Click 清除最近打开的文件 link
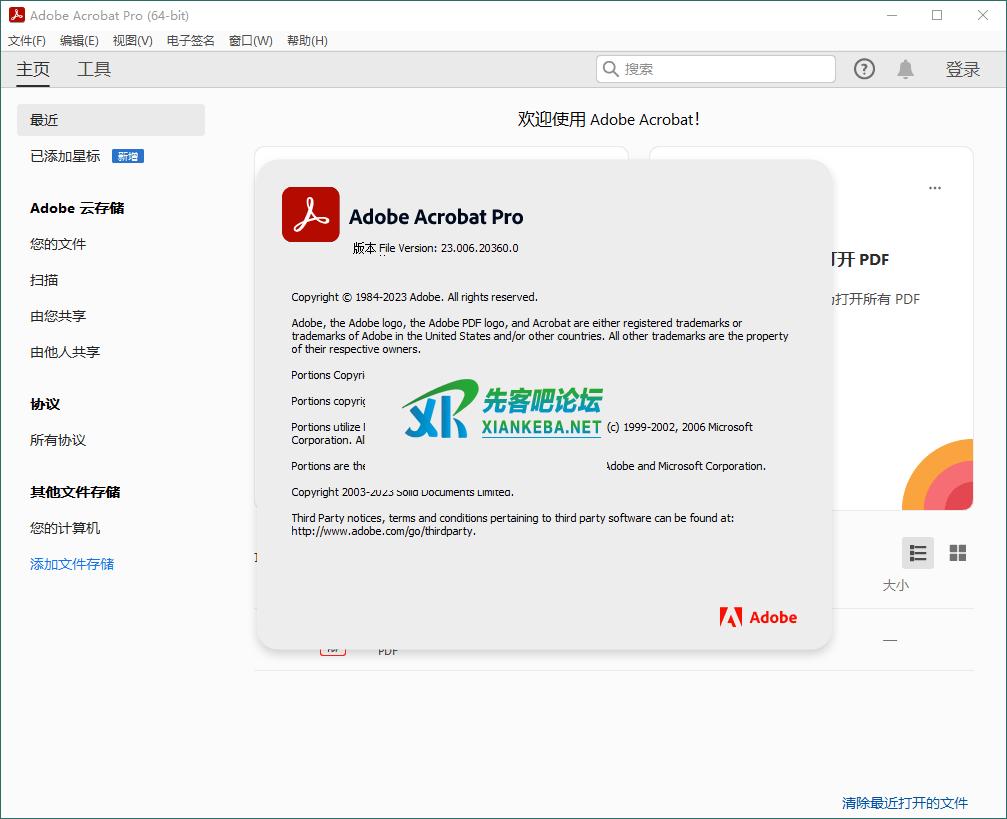This screenshot has width=1007, height=819. click(904, 802)
